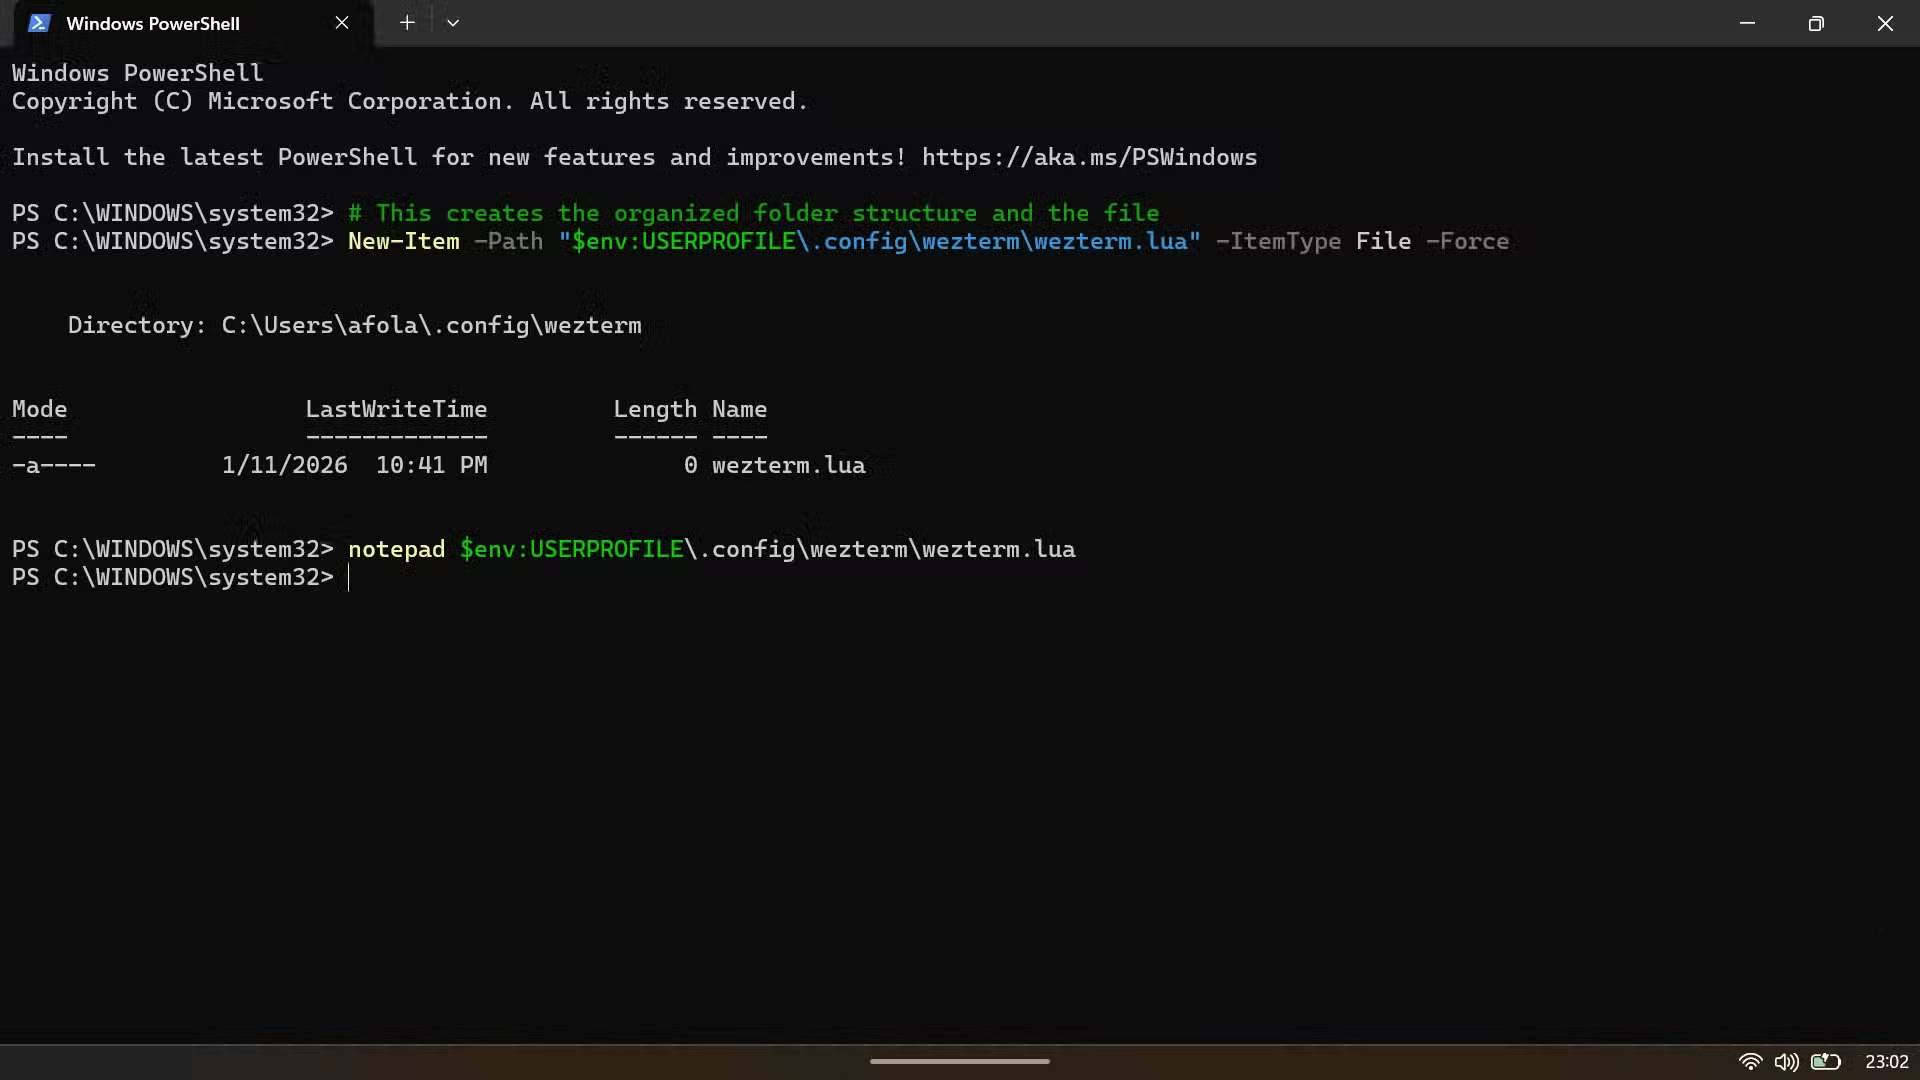1920x1080 pixels.
Task: Click the battery status tray icon
Action: (x=1825, y=1062)
